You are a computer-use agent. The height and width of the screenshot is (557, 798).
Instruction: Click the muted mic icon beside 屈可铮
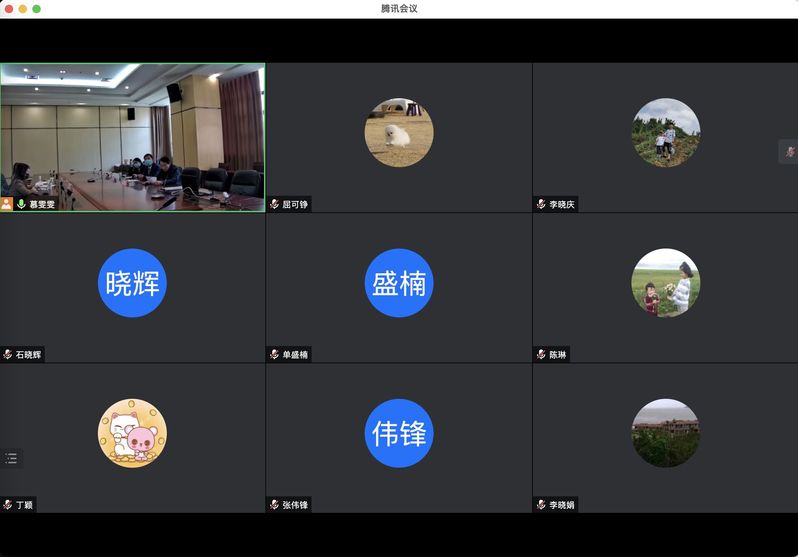[x=274, y=204]
